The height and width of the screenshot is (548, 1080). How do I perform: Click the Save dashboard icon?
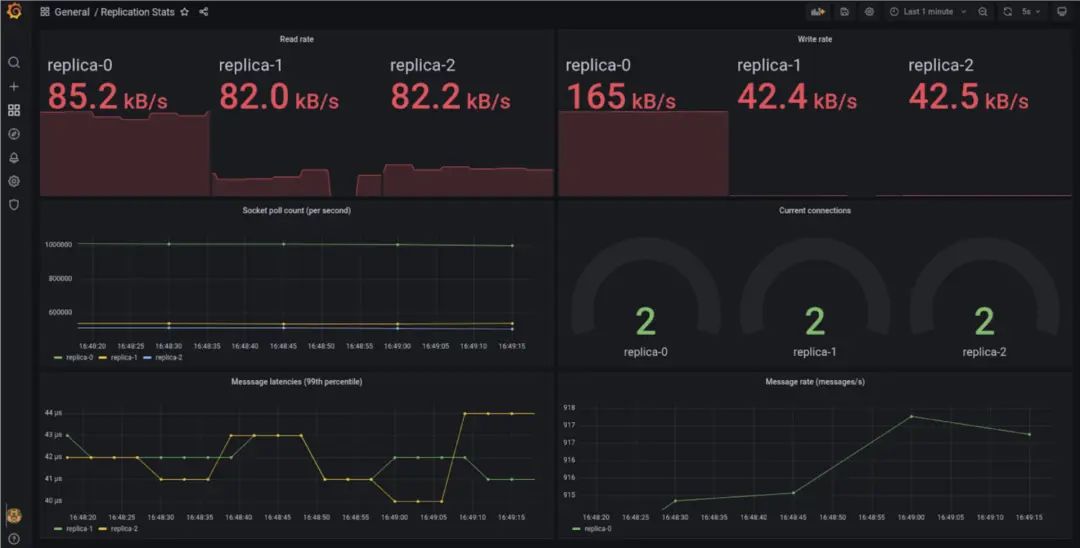coord(844,12)
